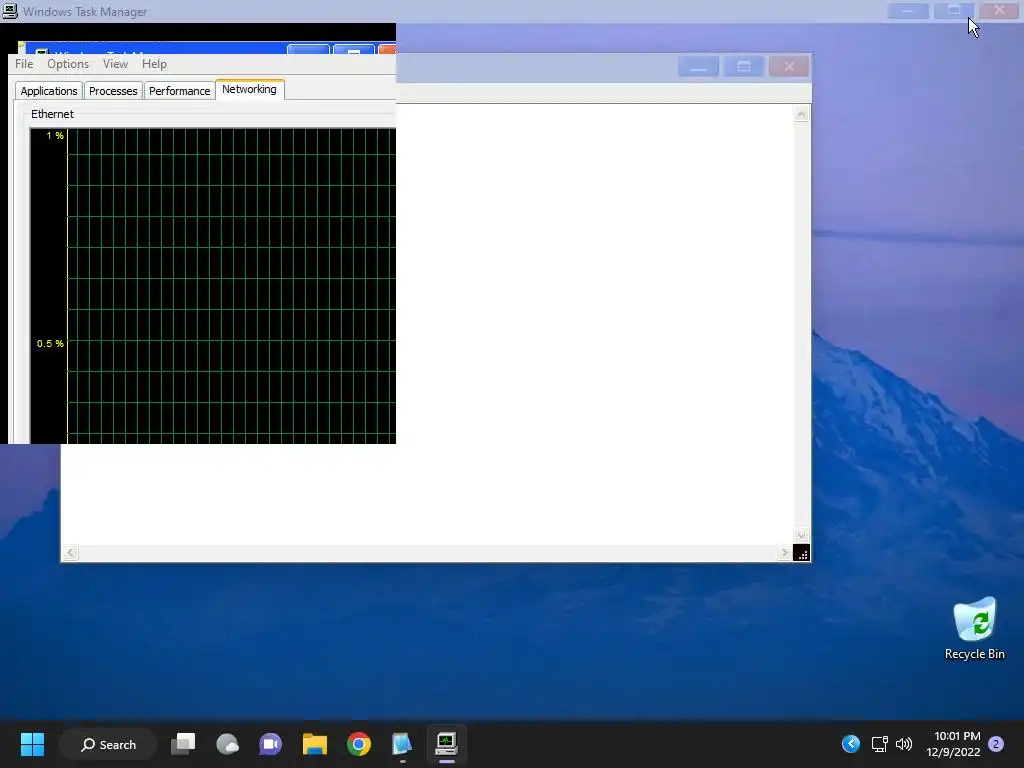The height and width of the screenshot is (768, 1024).
Task: Open the Recycle Bin desktop icon
Action: (x=974, y=629)
